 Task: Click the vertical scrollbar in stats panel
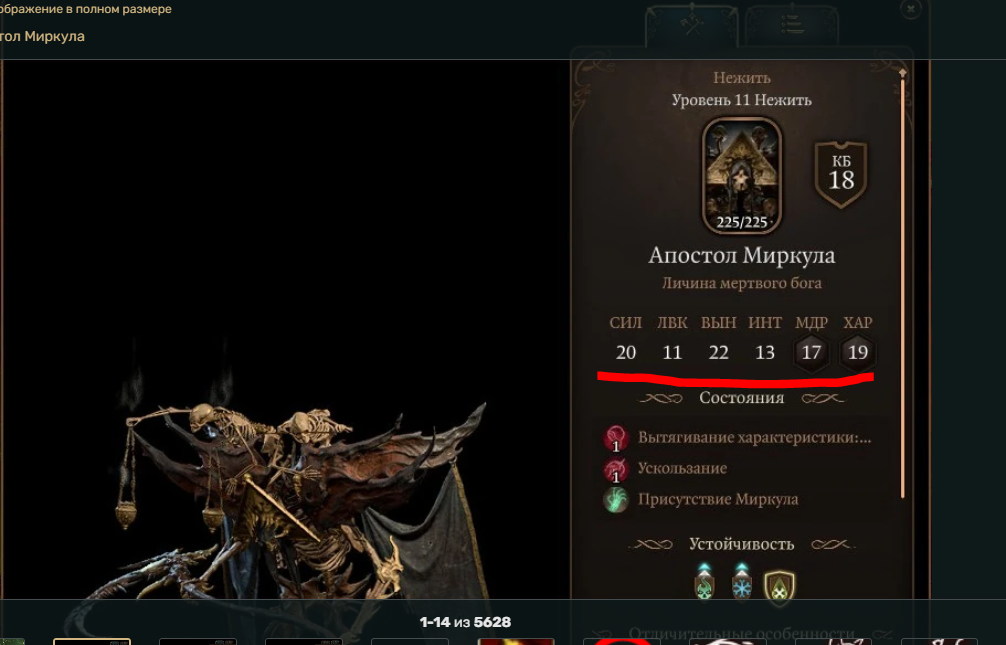(903, 284)
